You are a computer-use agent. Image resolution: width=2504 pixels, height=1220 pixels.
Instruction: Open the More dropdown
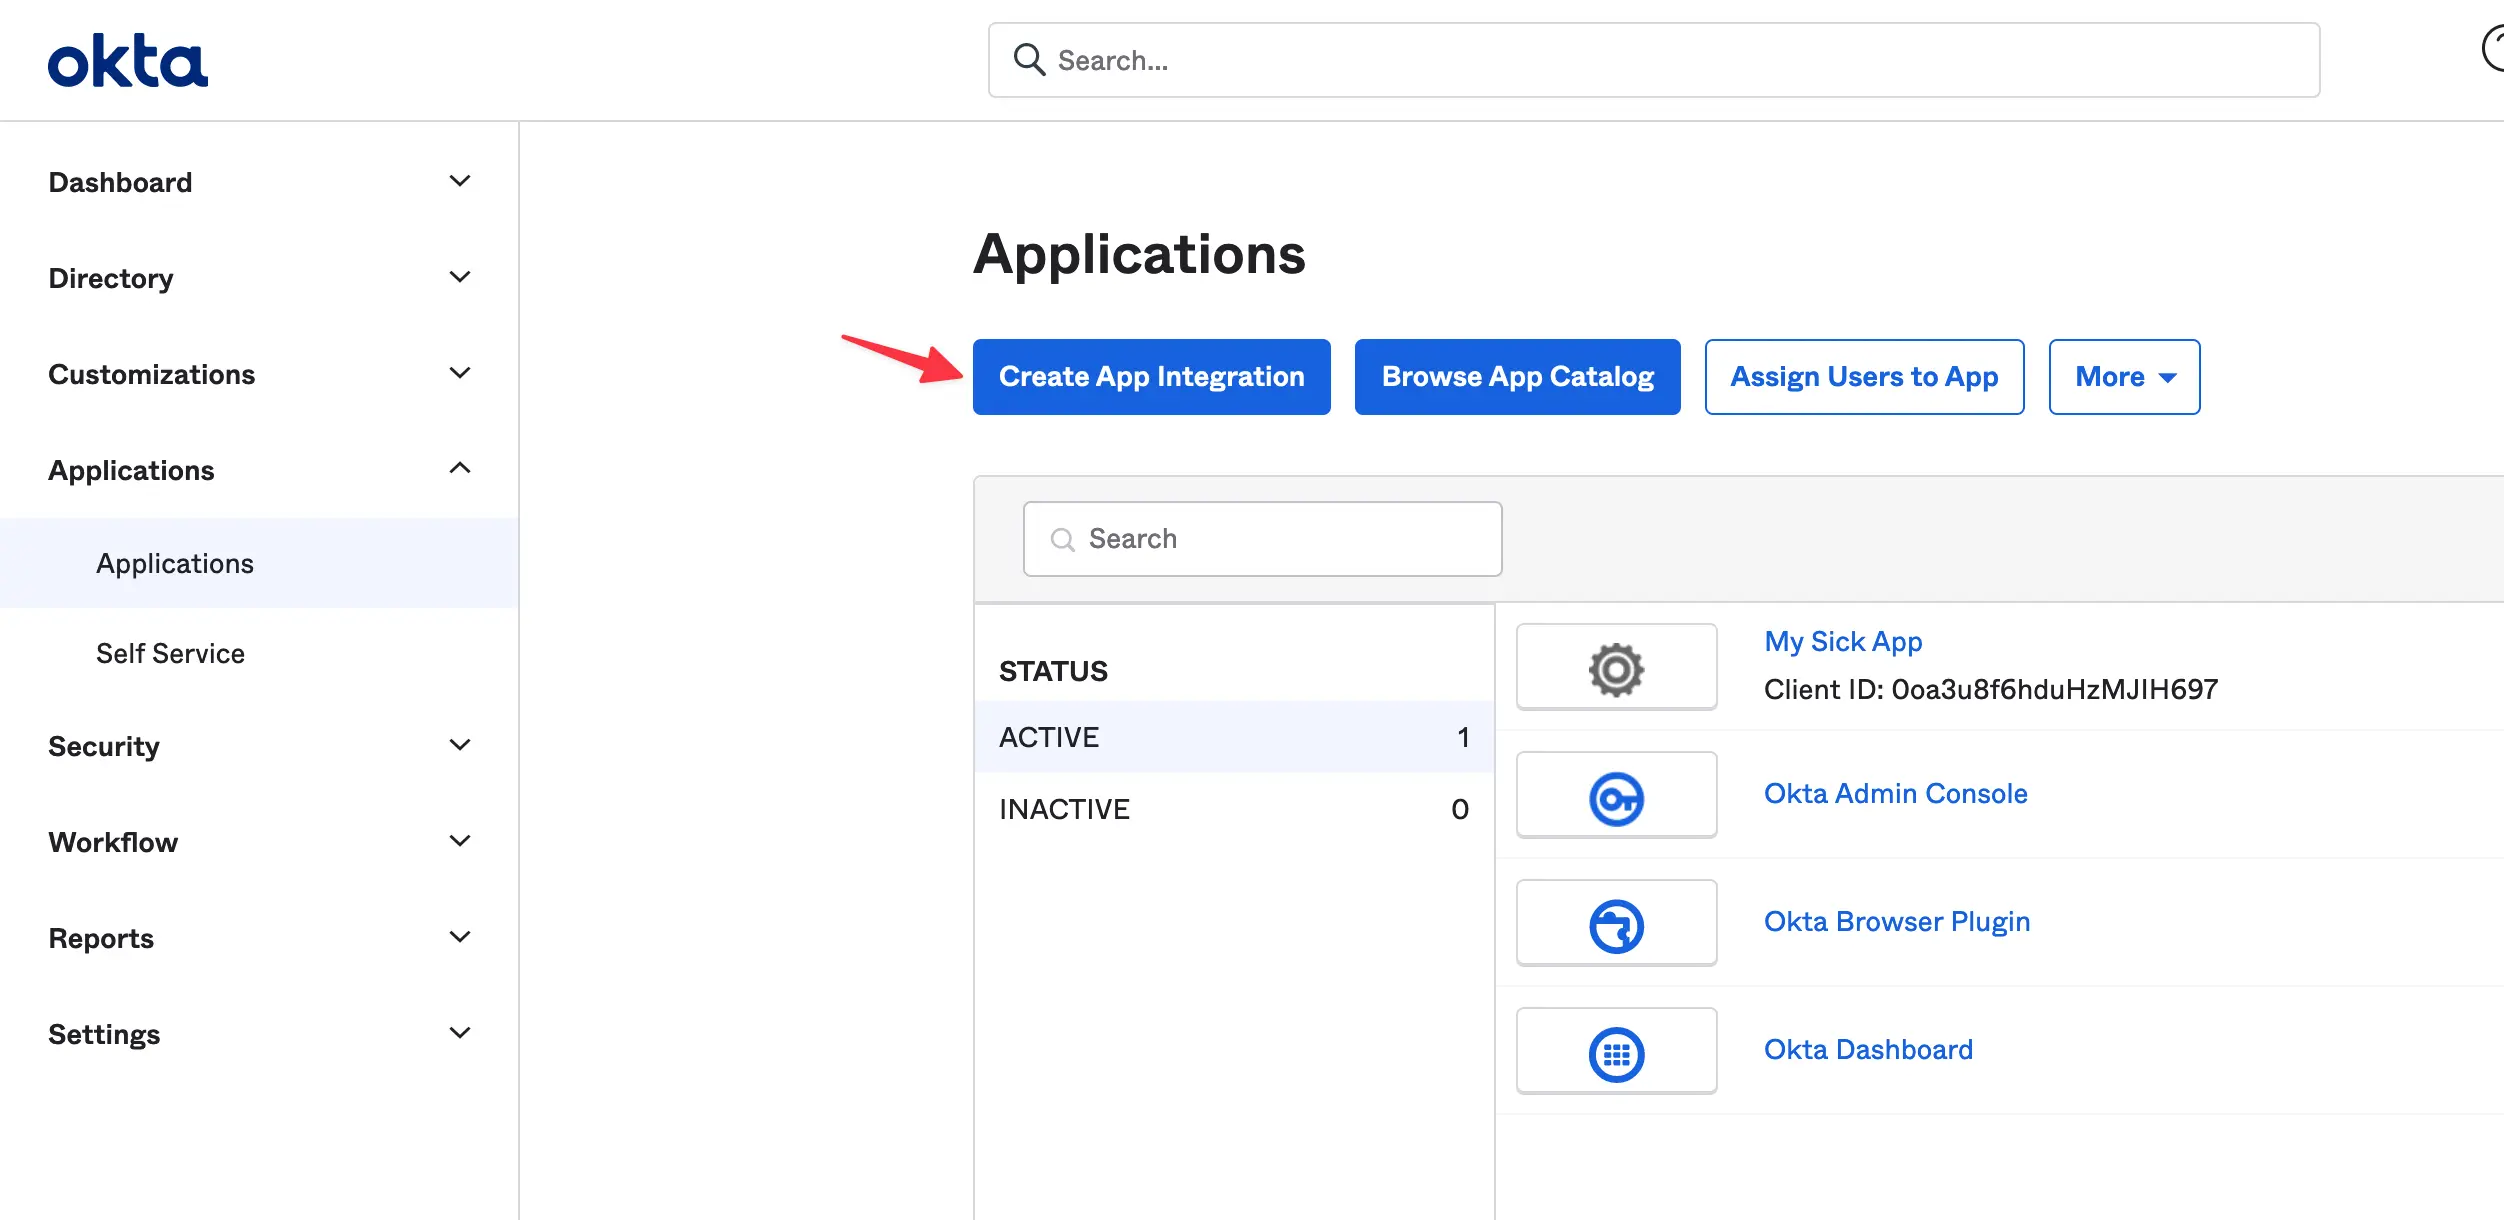pos(2122,377)
